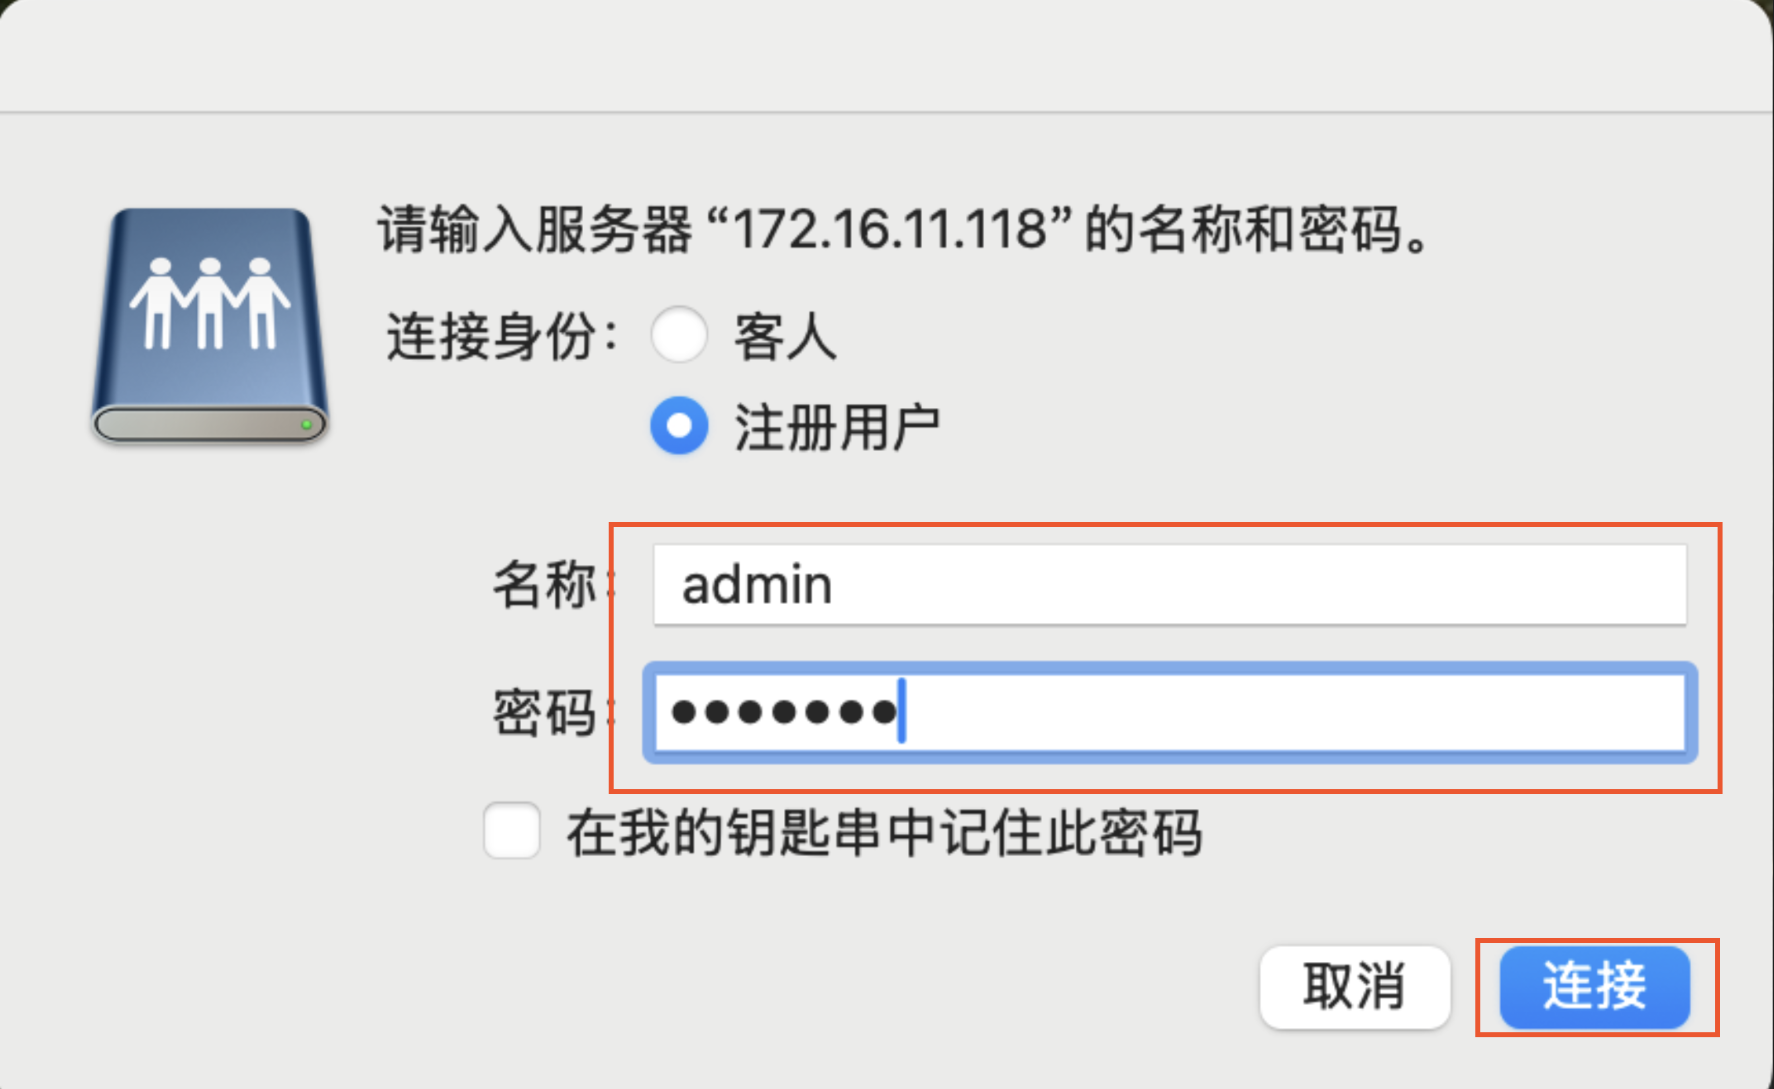1774x1089 pixels.
Task: Click the green status light on server icon
Action: click(307, 425)
